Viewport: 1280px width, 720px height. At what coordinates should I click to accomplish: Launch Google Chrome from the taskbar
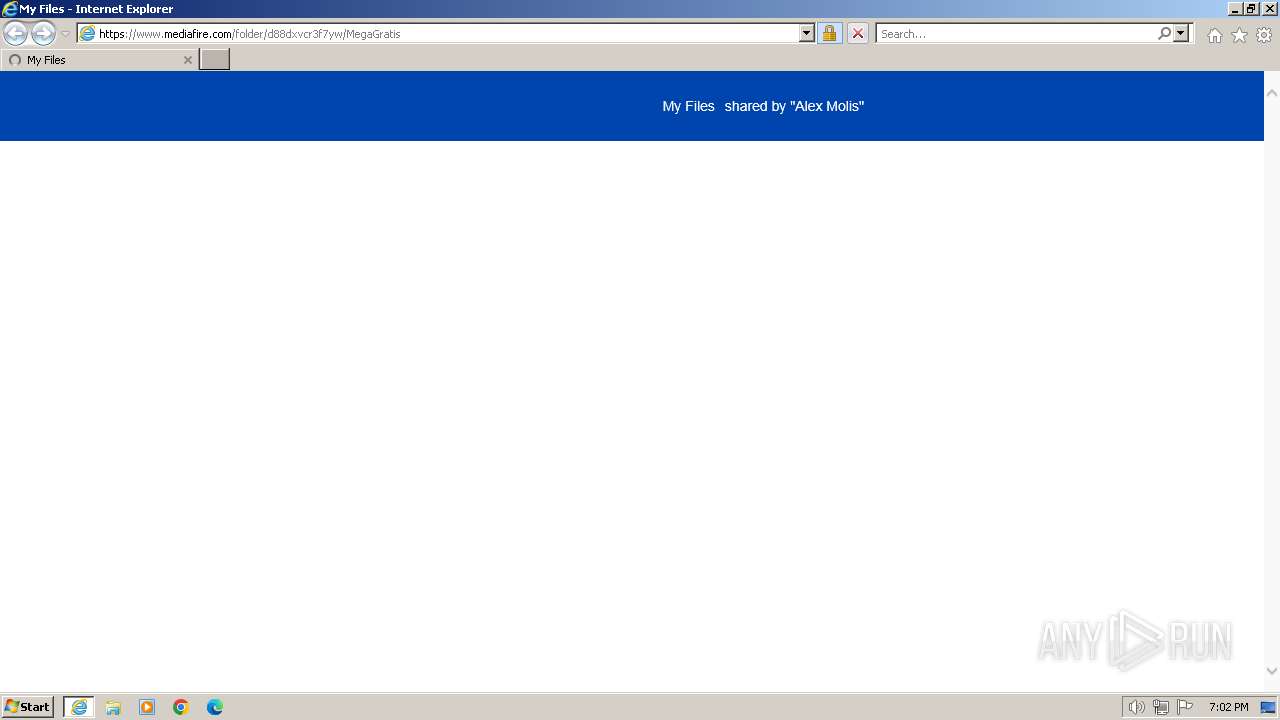181,707
